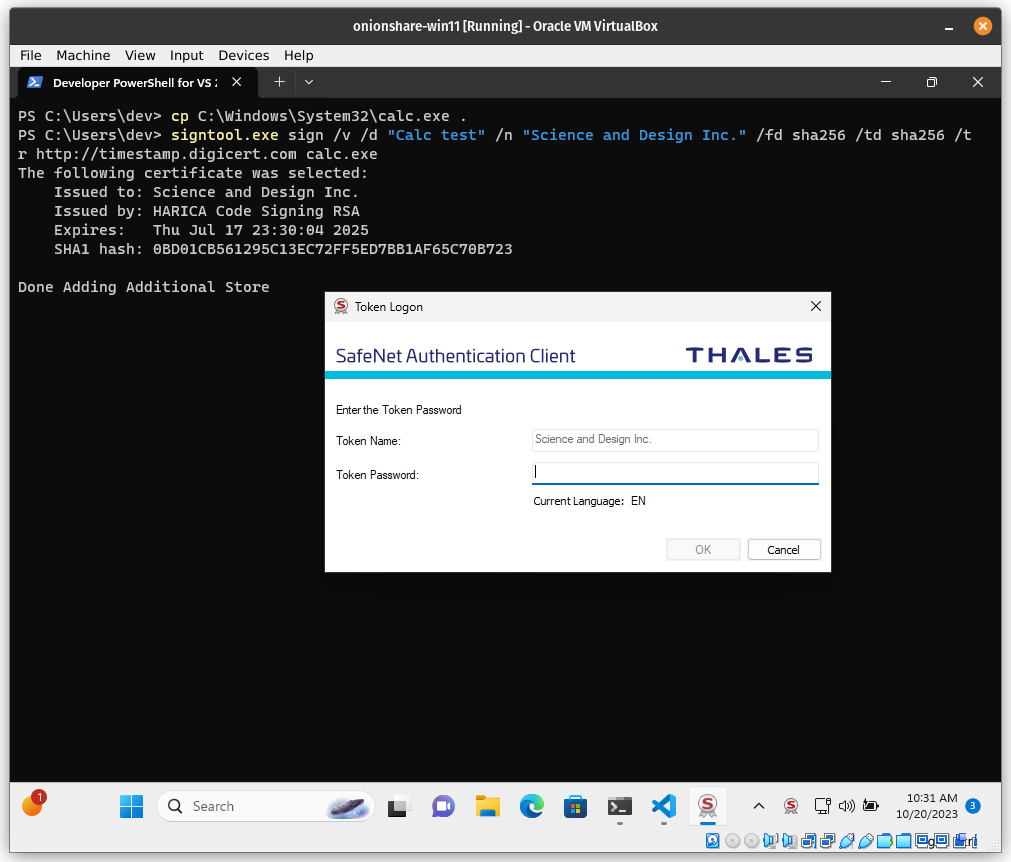Open File Explorer from the taskbar

click(x=487, y=807)
